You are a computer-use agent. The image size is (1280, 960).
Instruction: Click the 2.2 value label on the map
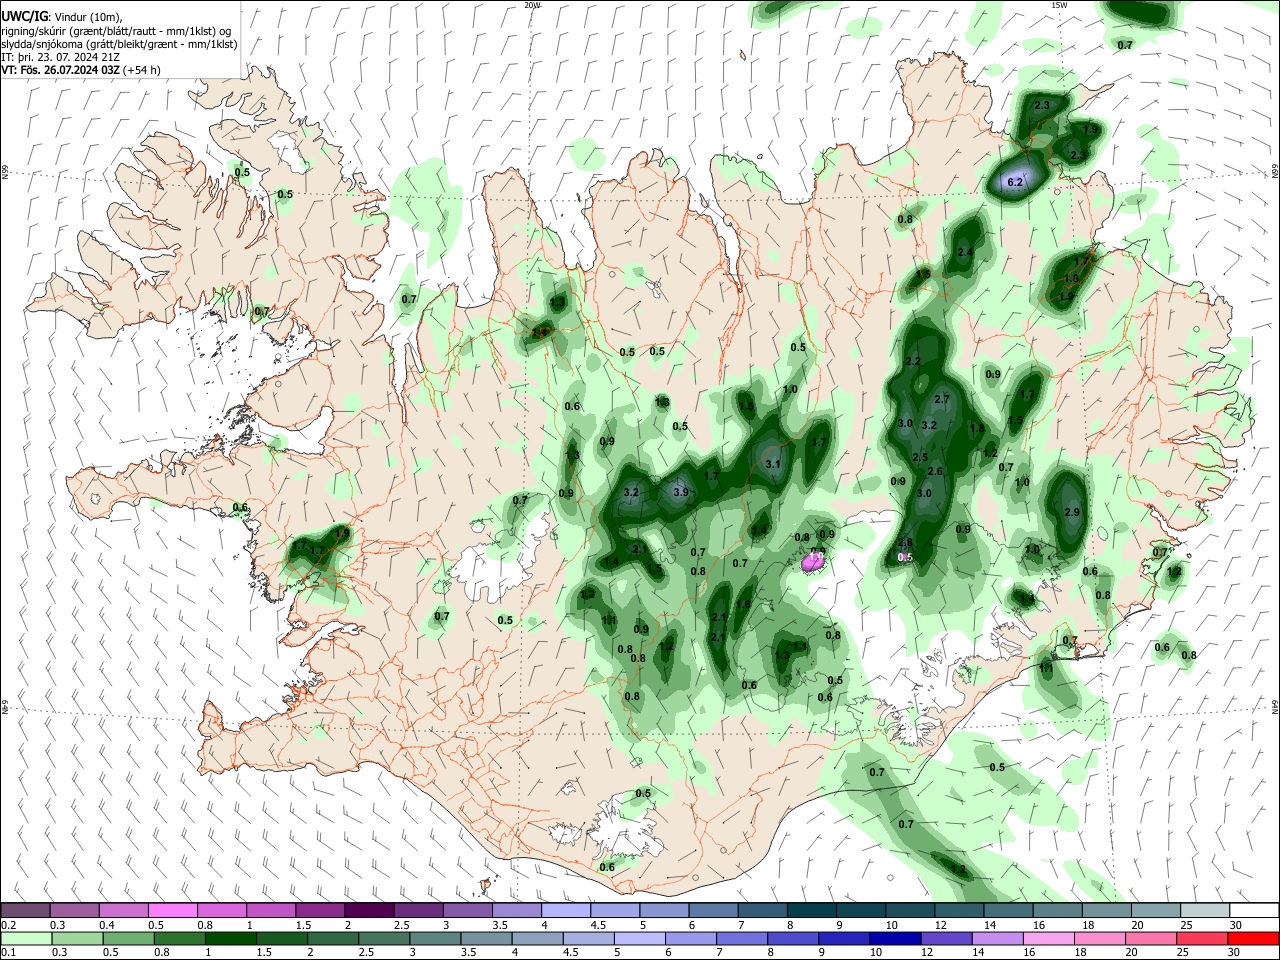coord(912,361)
